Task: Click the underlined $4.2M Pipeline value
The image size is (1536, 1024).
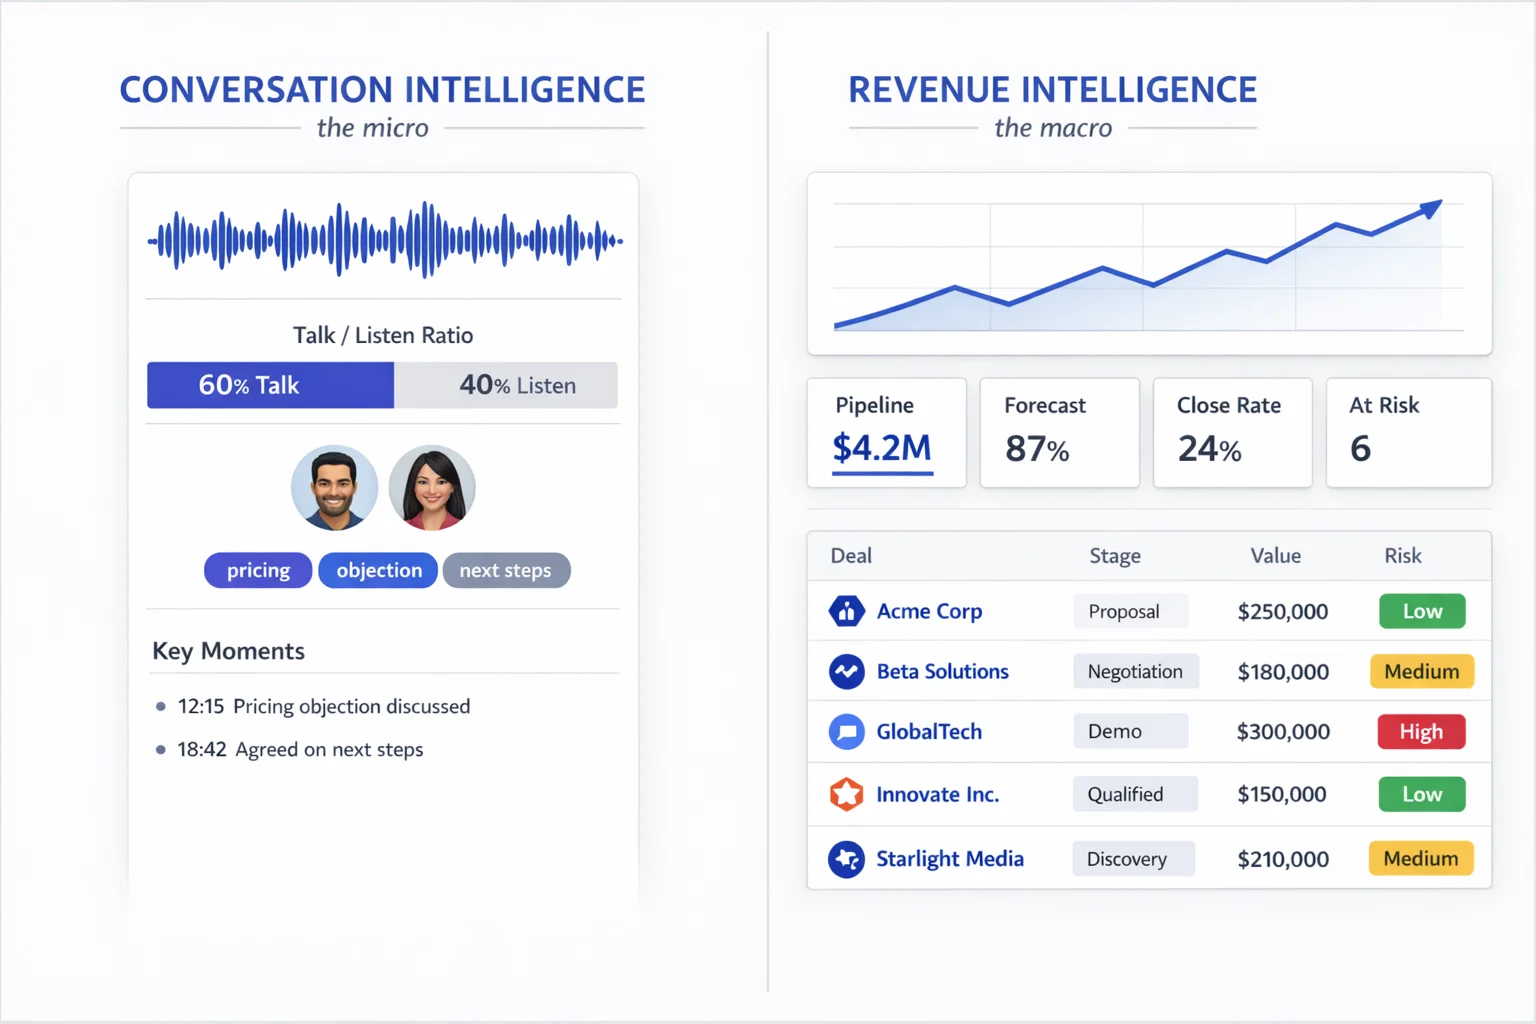Action: pyautogui.click(x=881, y=448)
